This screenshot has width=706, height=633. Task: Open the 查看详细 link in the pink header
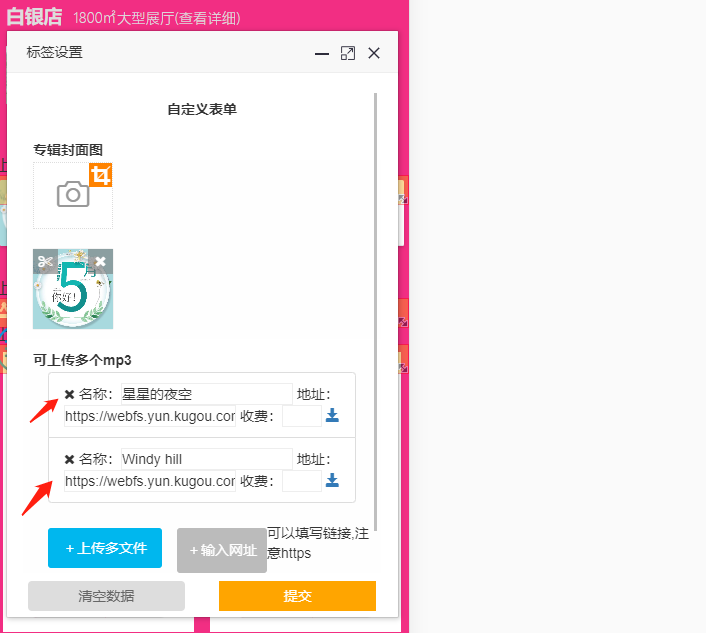point(208,18)
